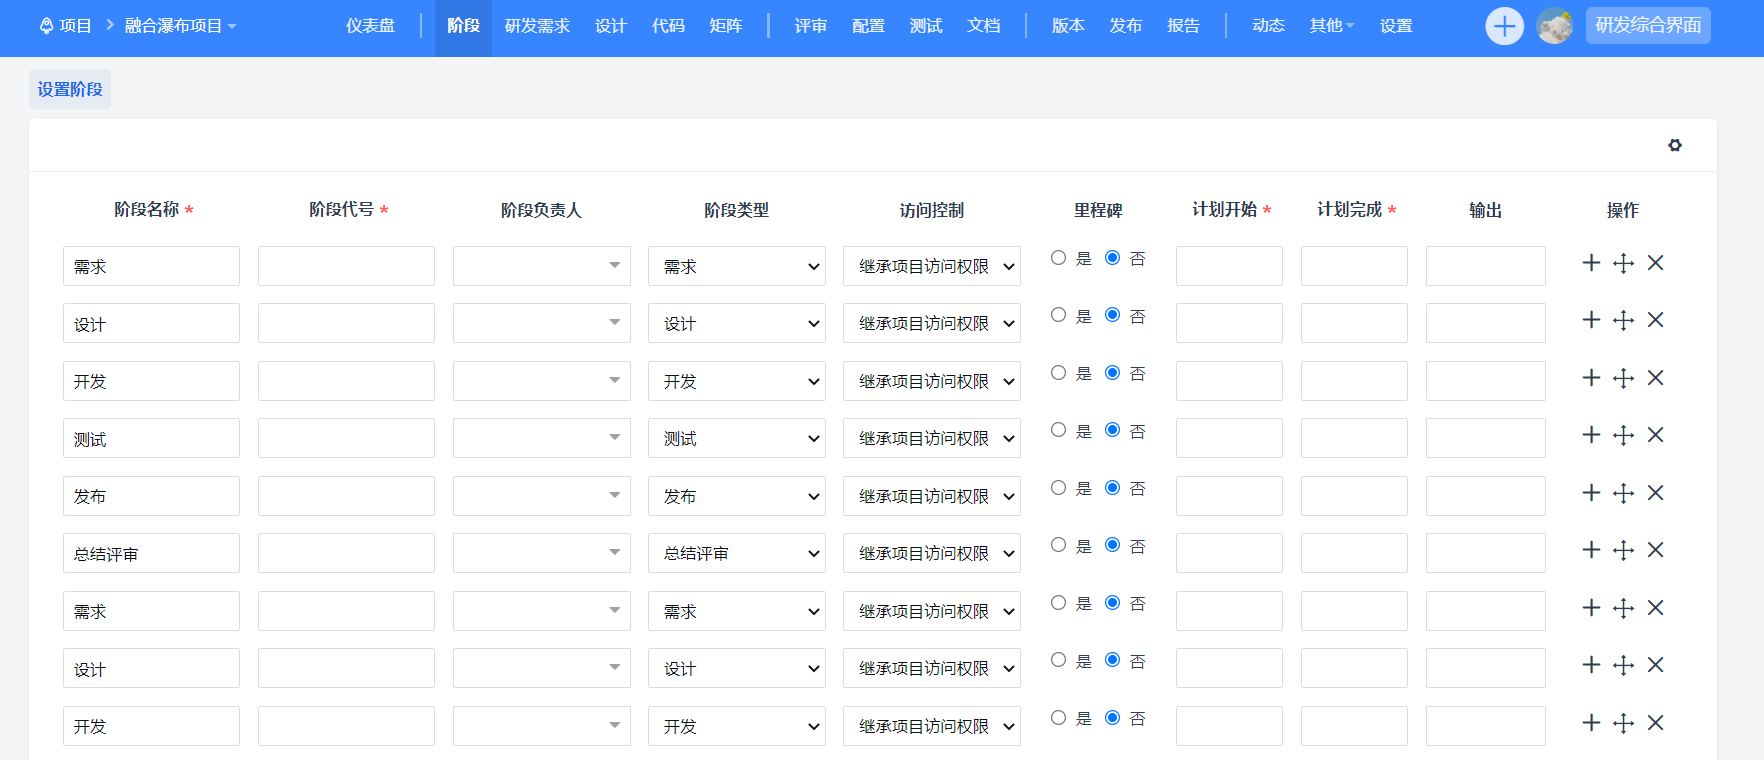The height and width of the screenshot is (760, 1764).
Task: Click the gear icon above the stage table
Action: pyautogui.click(x=1674, y=145)
